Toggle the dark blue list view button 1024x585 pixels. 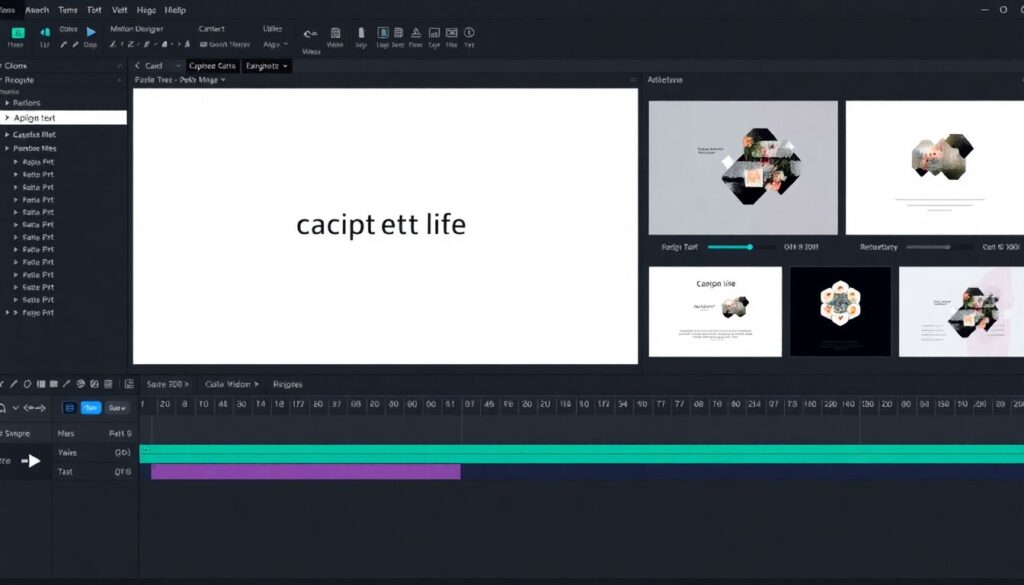tap(69, 408)
